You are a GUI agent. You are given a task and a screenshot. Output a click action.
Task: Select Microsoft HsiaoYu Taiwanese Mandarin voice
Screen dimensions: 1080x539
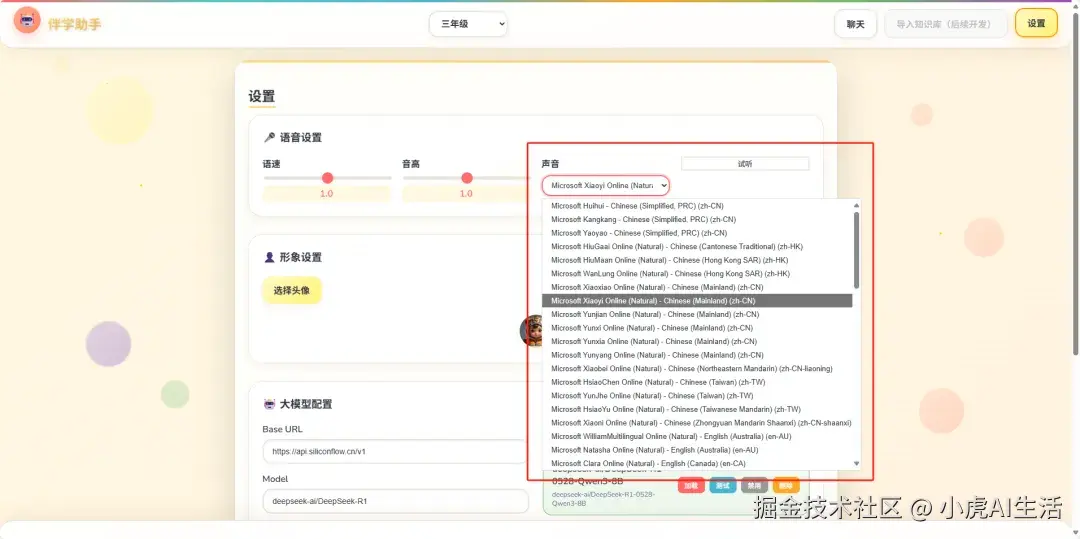tap(697, 409)
